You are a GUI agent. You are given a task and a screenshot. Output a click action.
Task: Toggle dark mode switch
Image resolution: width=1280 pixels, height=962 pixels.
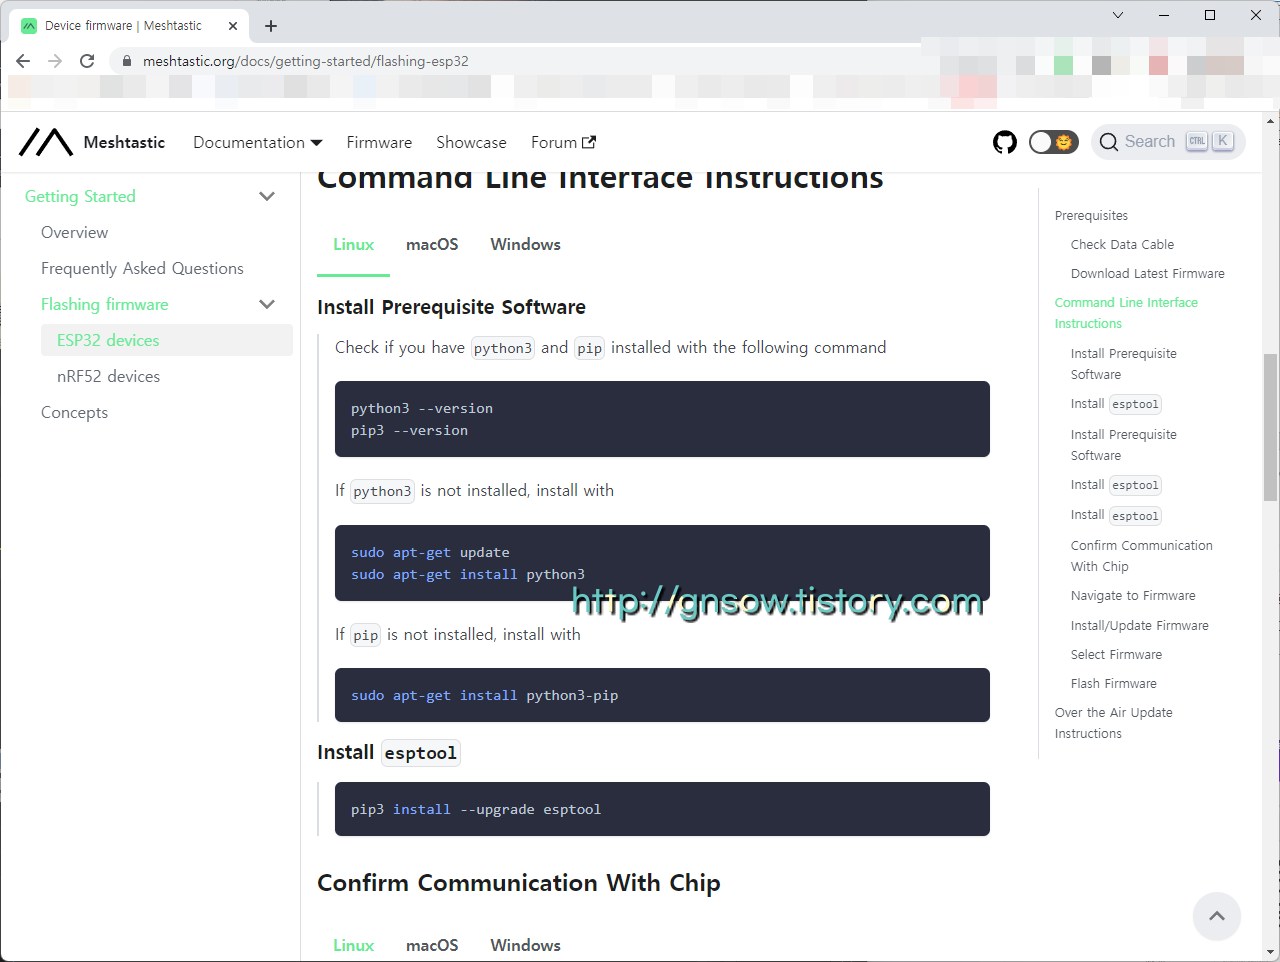1054,142
